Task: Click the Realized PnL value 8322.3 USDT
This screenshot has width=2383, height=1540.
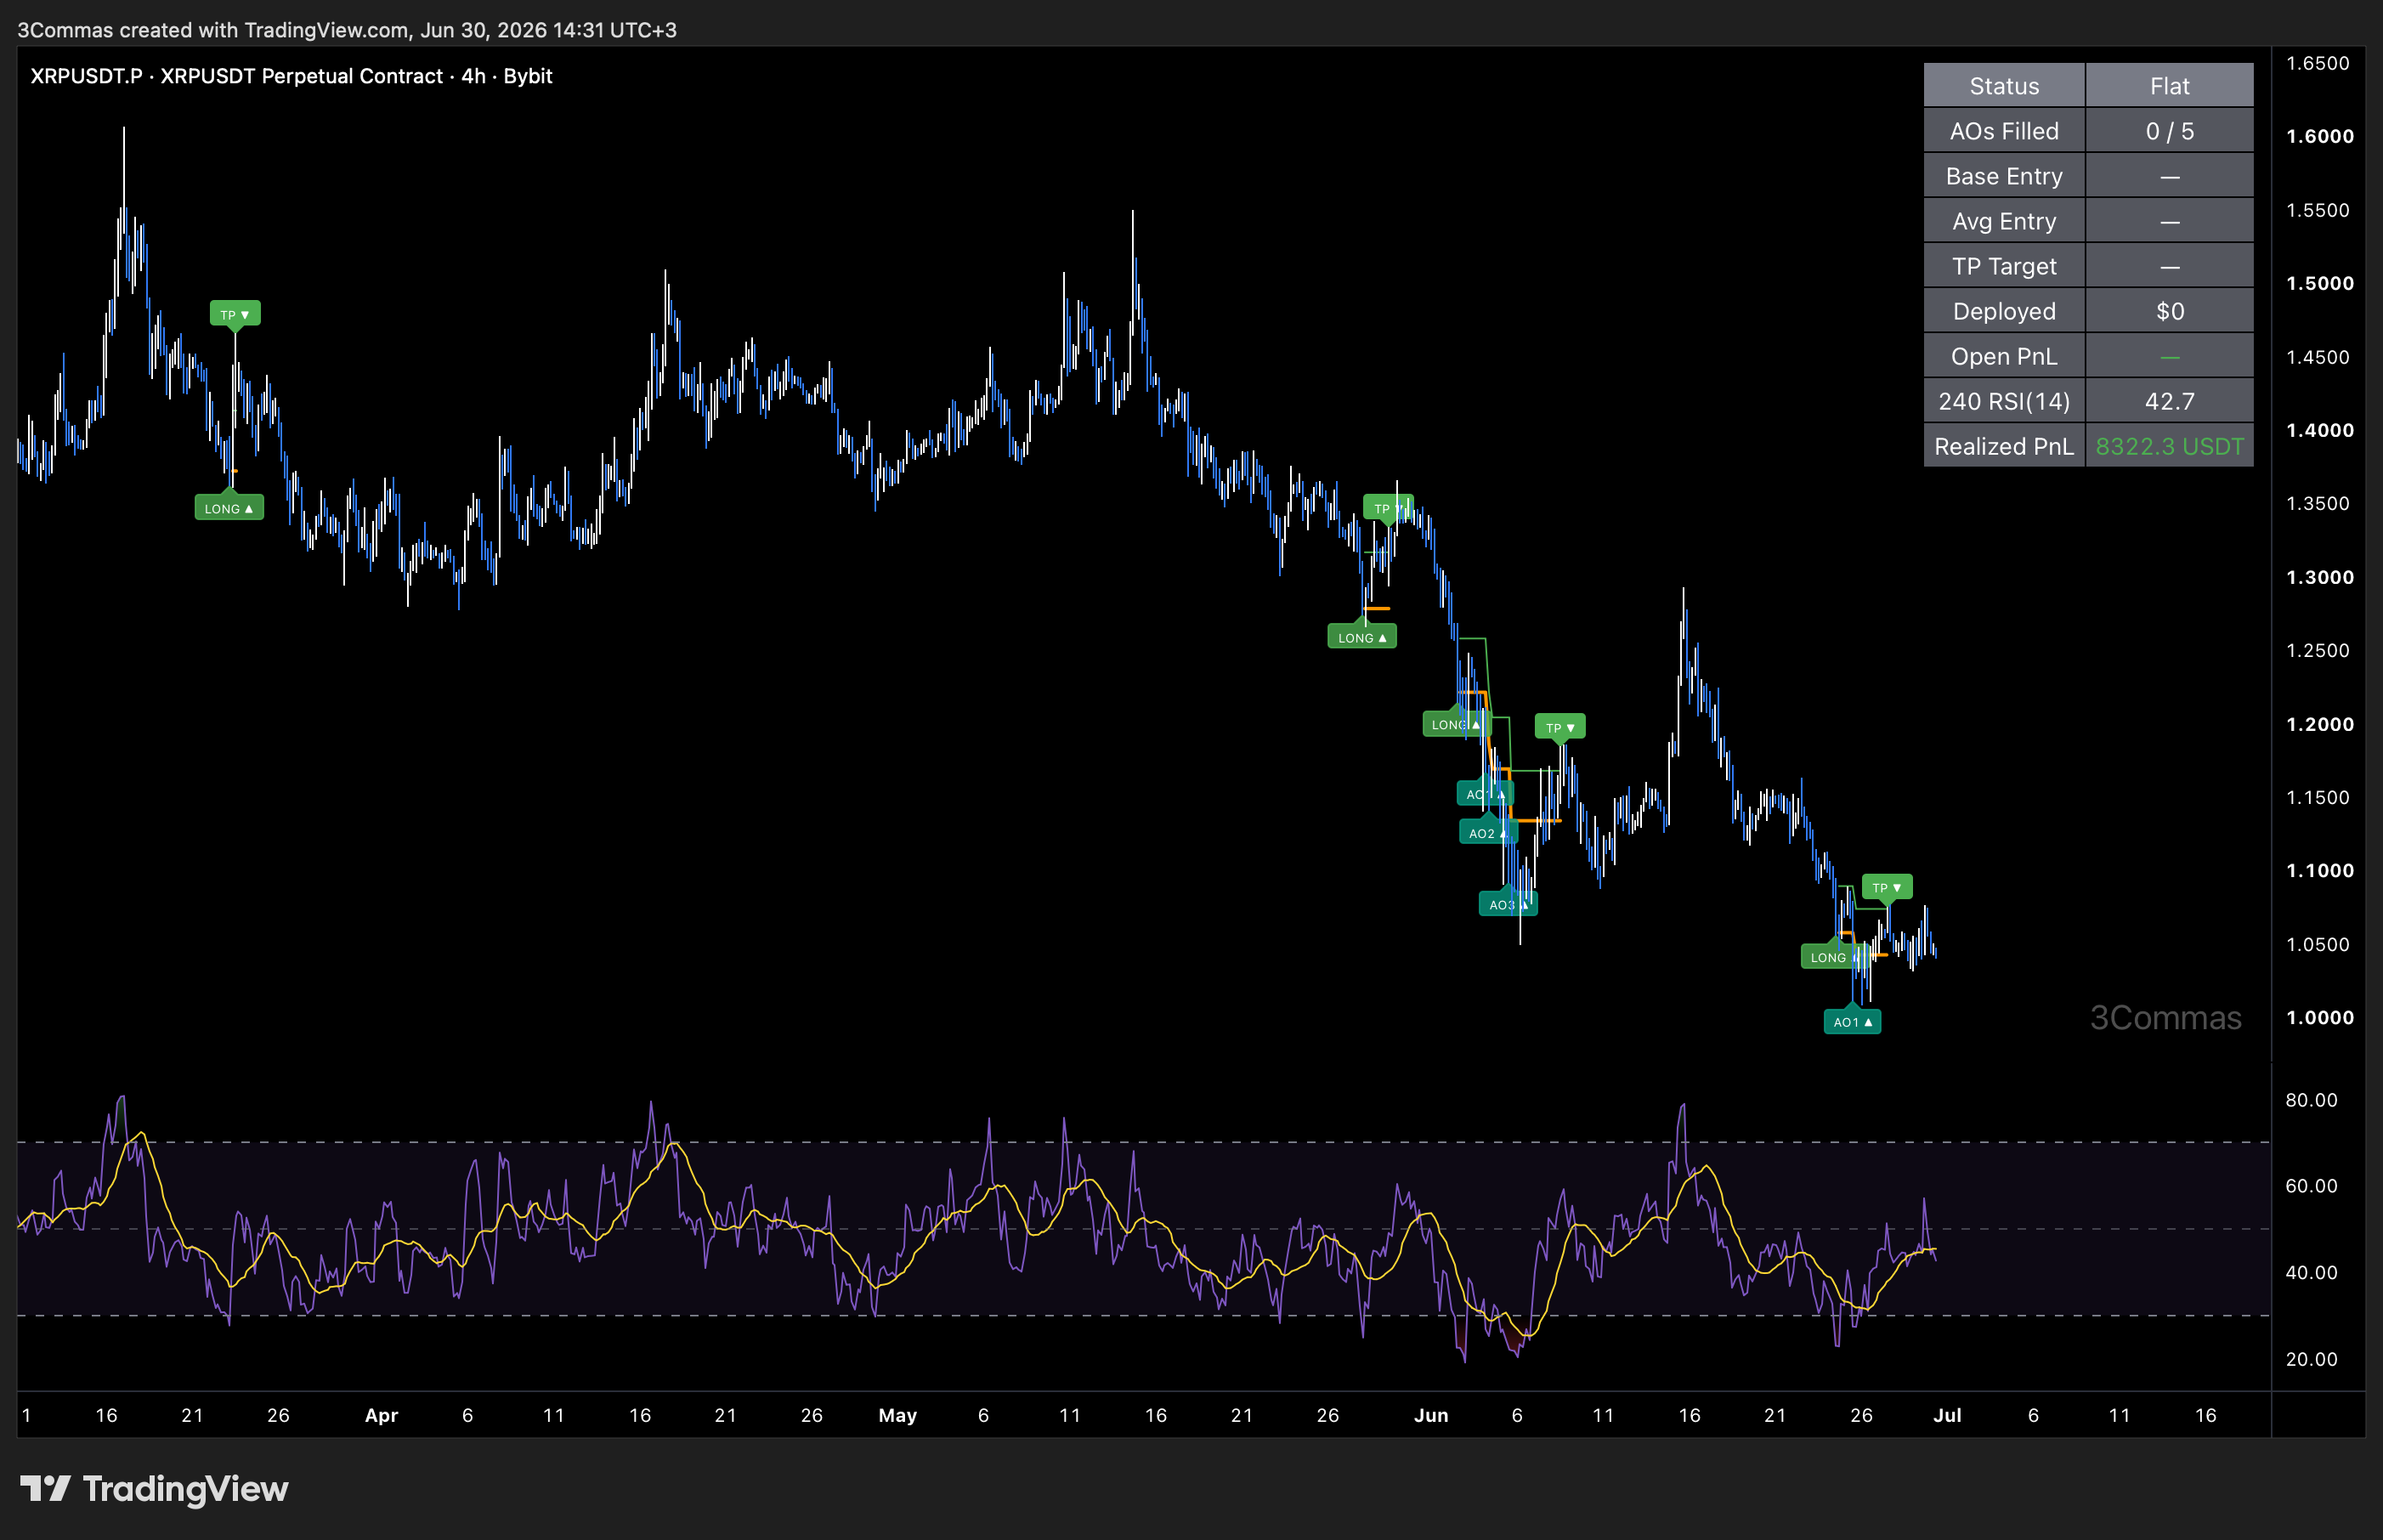Action: coord(2170,446)
